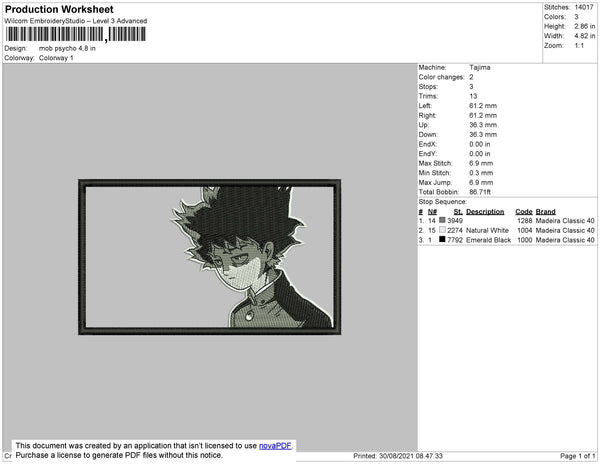The height and width of the screenshot is (464, 600).
Task: Select the Up value 36.3 mm
Action: tap(483, 125)
